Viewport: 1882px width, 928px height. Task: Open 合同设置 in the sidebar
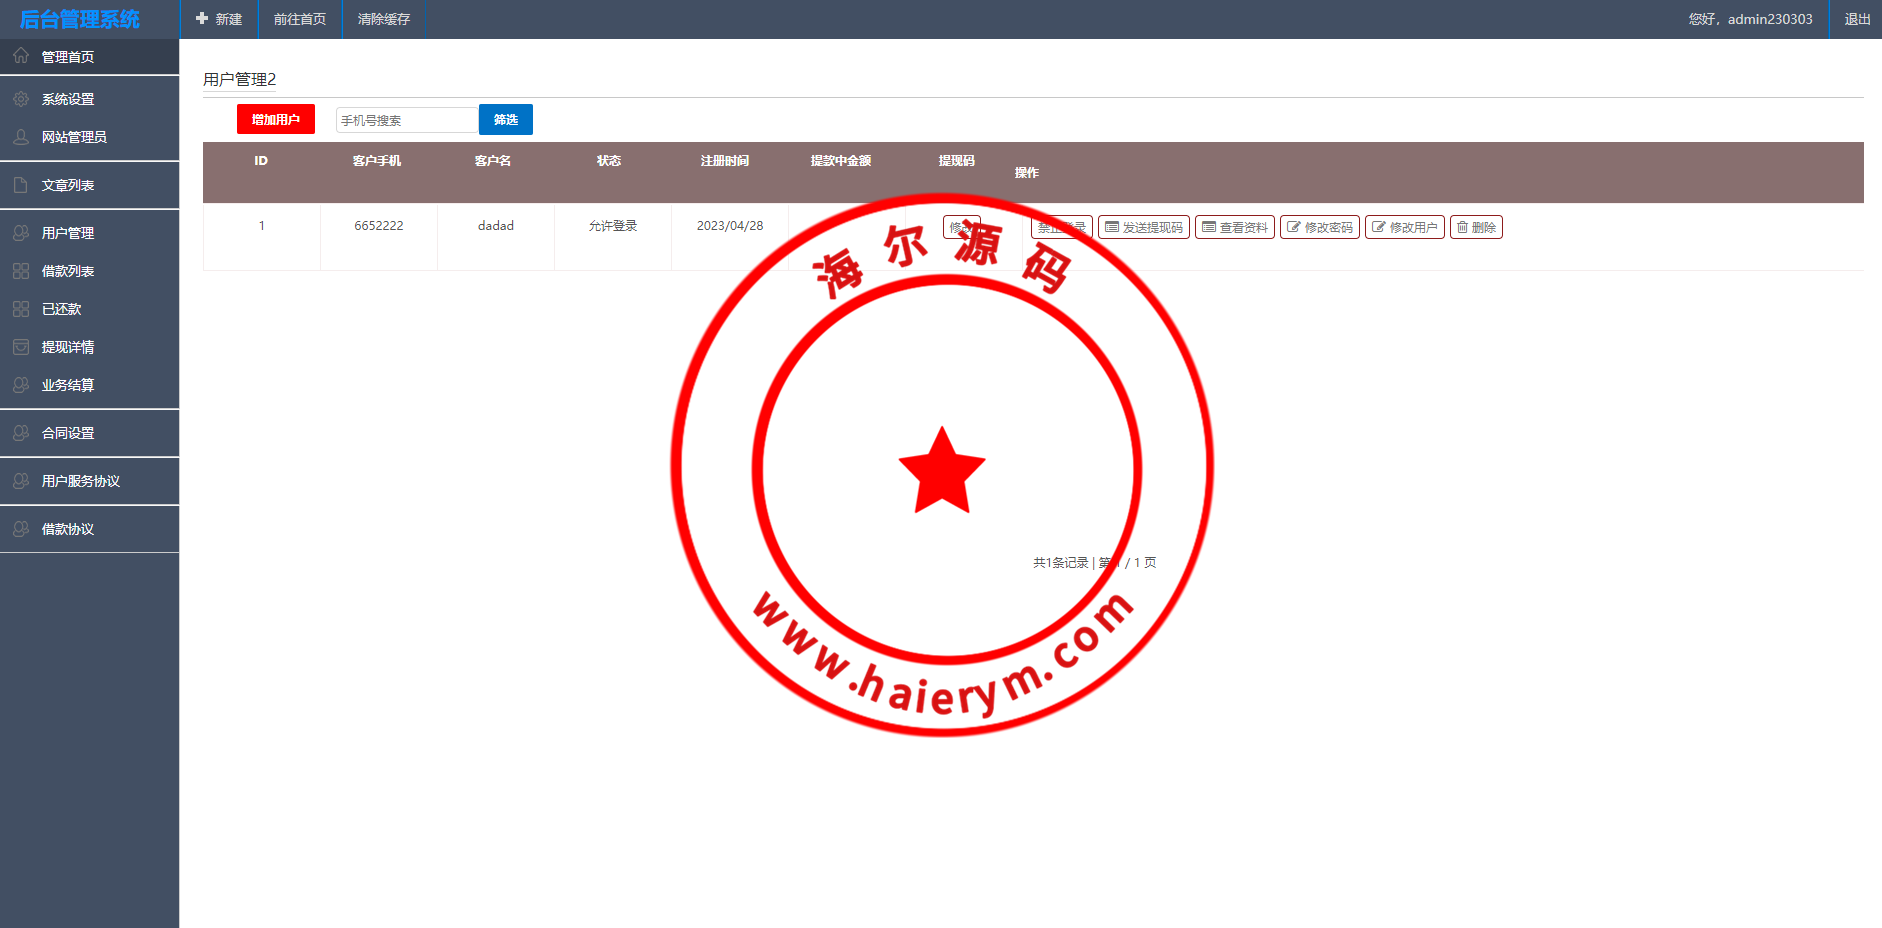pyautogui.click(x=68, y=433)
